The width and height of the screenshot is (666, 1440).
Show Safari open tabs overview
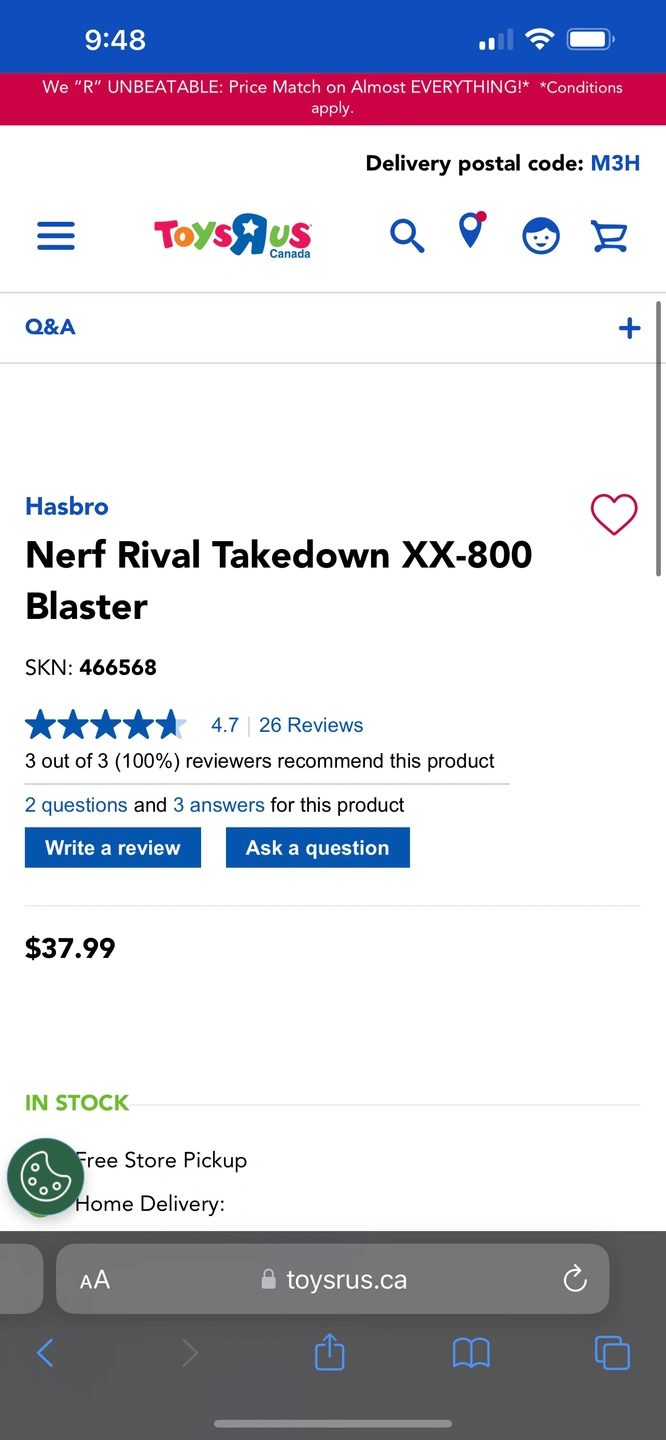tap(612, 1353)
